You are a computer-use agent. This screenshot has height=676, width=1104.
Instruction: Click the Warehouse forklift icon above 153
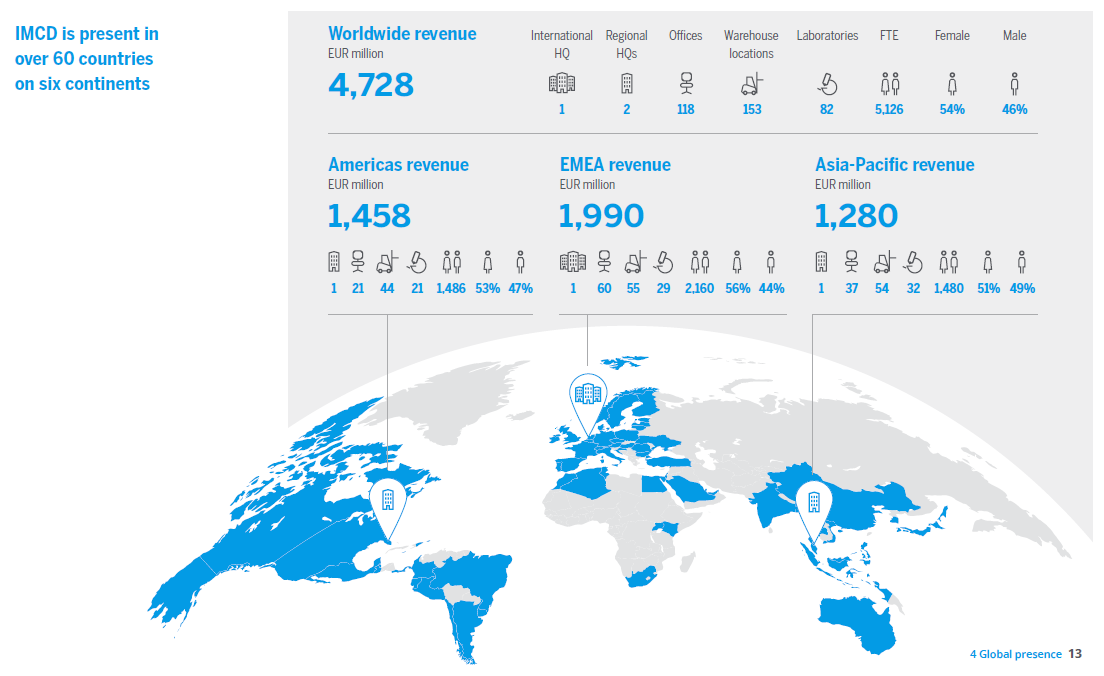(752, 84)
